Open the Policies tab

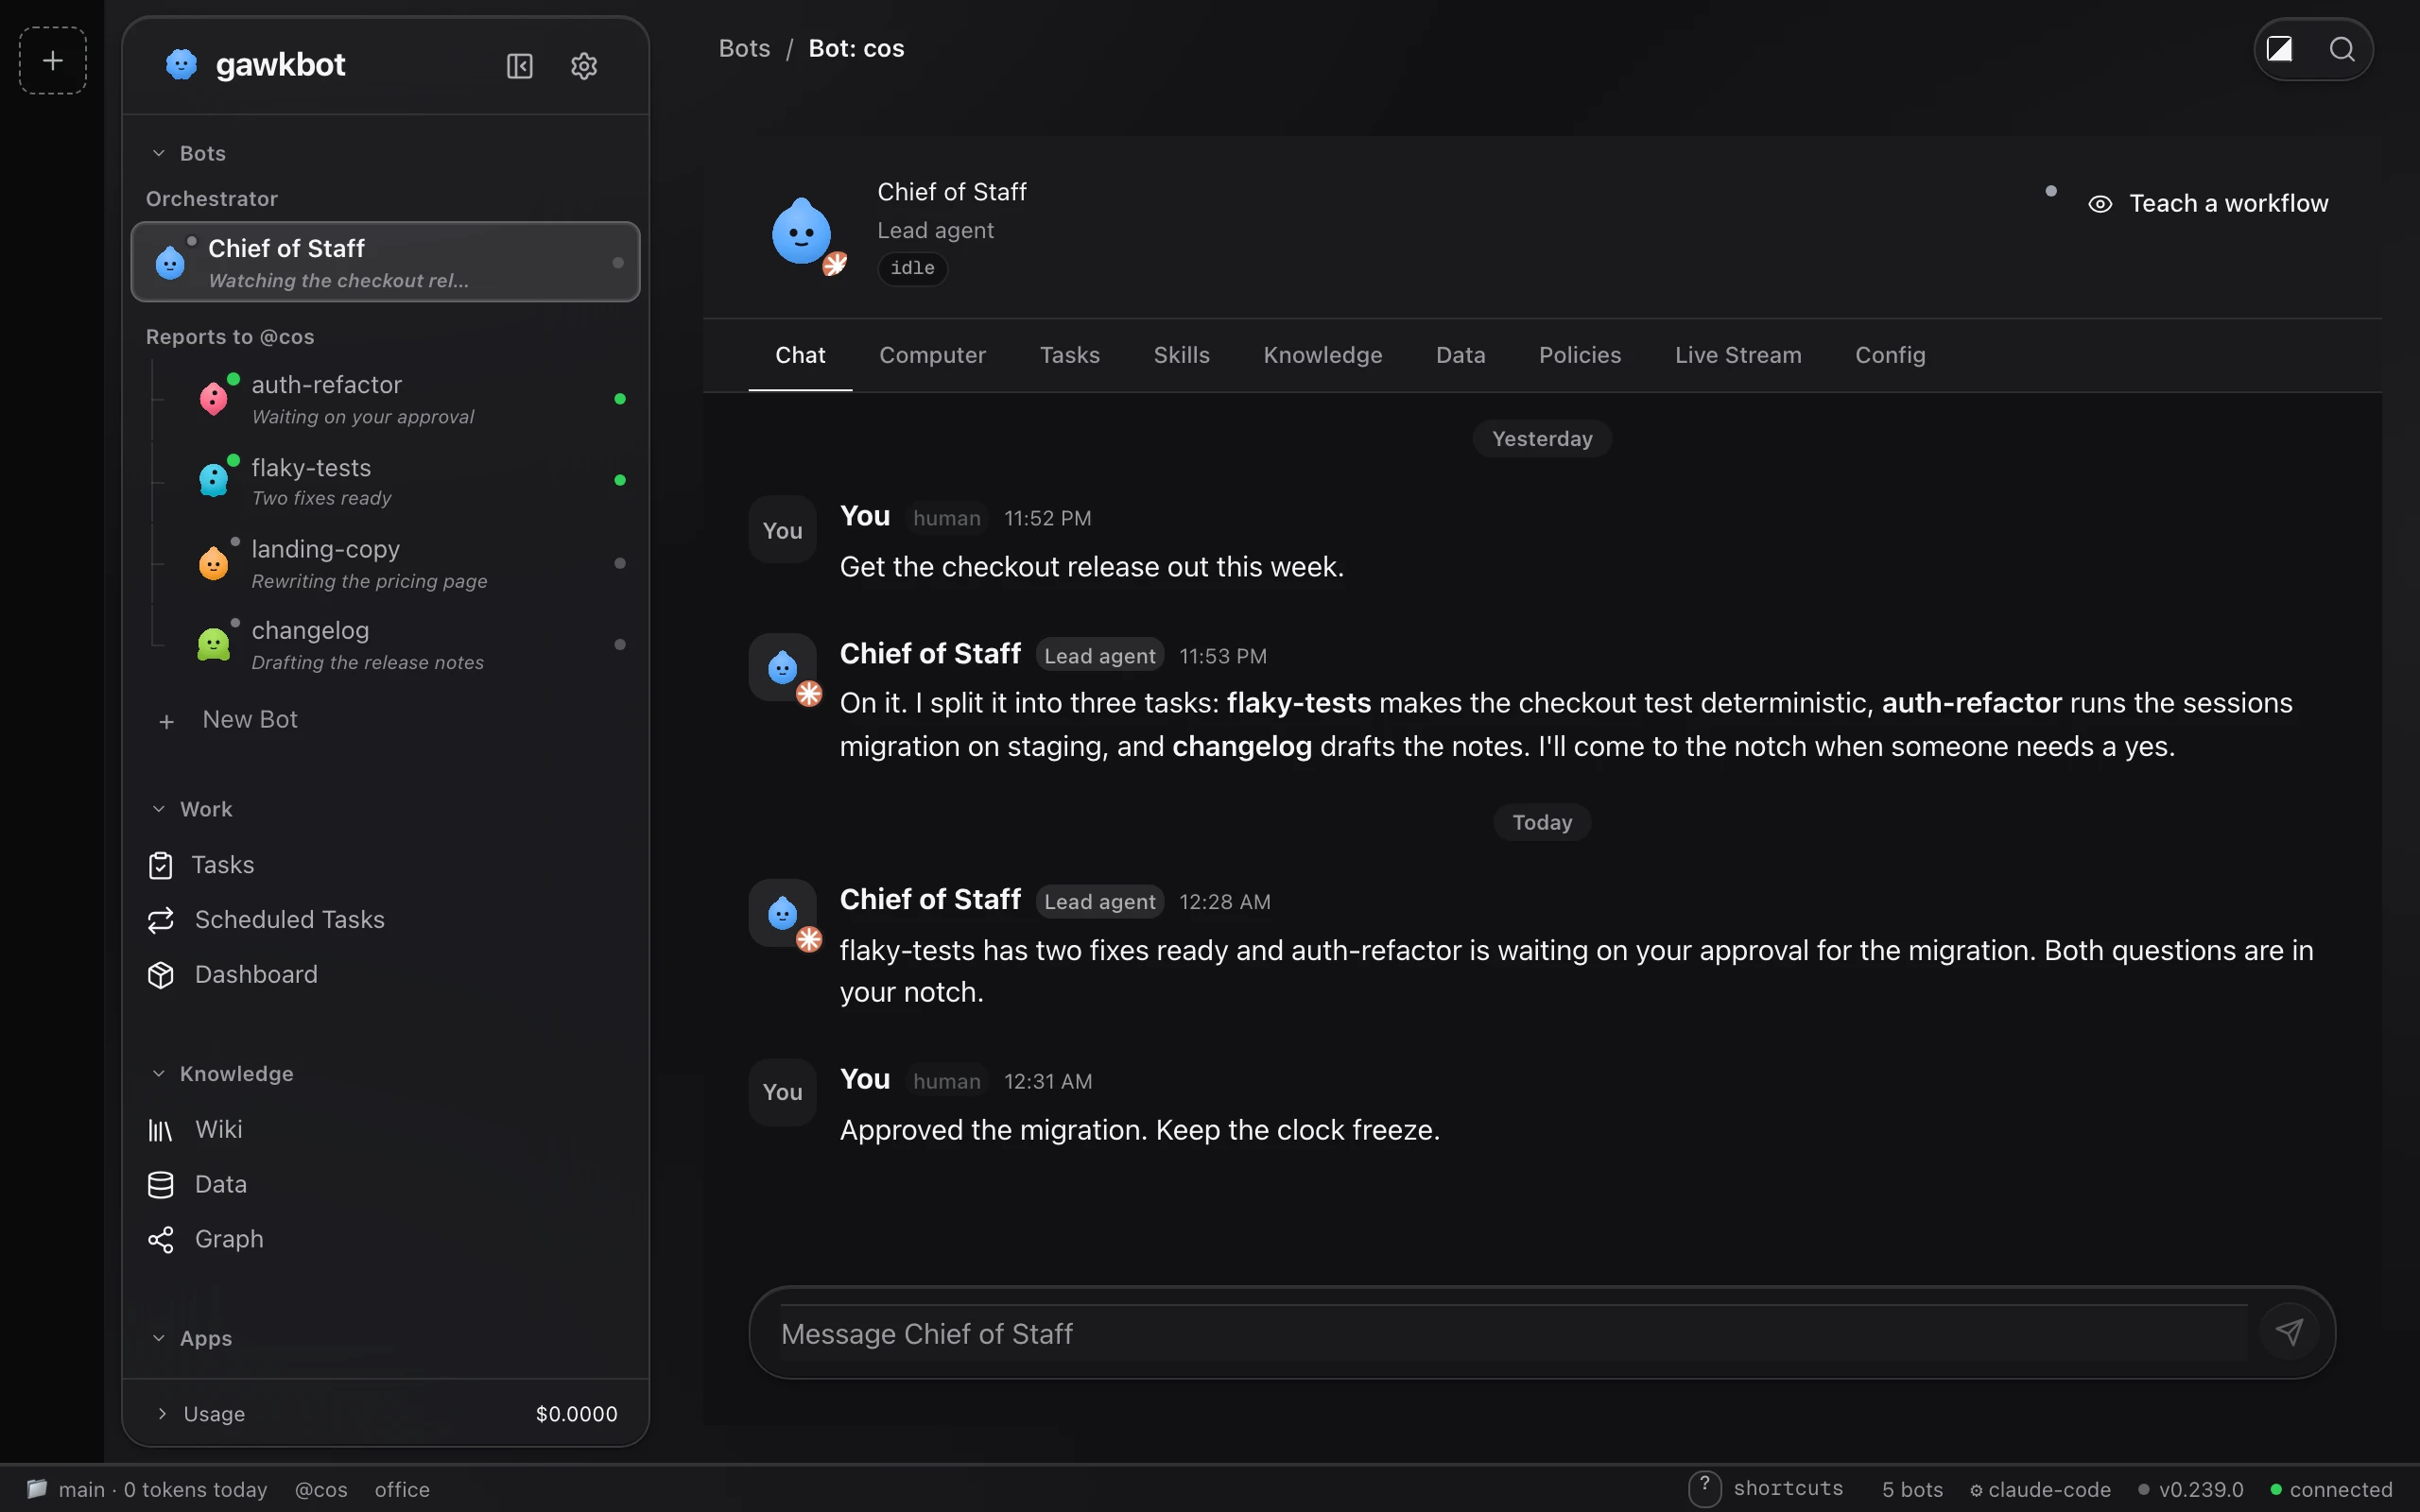pos(1579,355)
